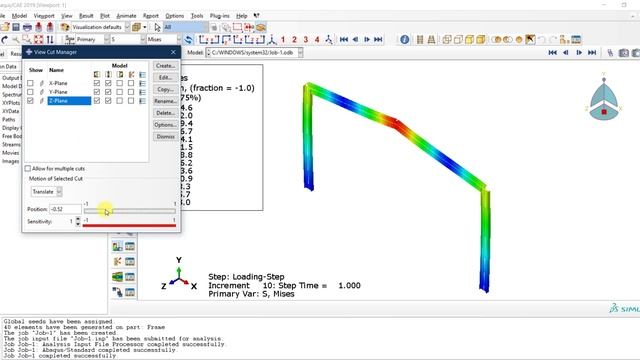
Task: Jump to first frame in top toolbar
Action: coord(344,40)
